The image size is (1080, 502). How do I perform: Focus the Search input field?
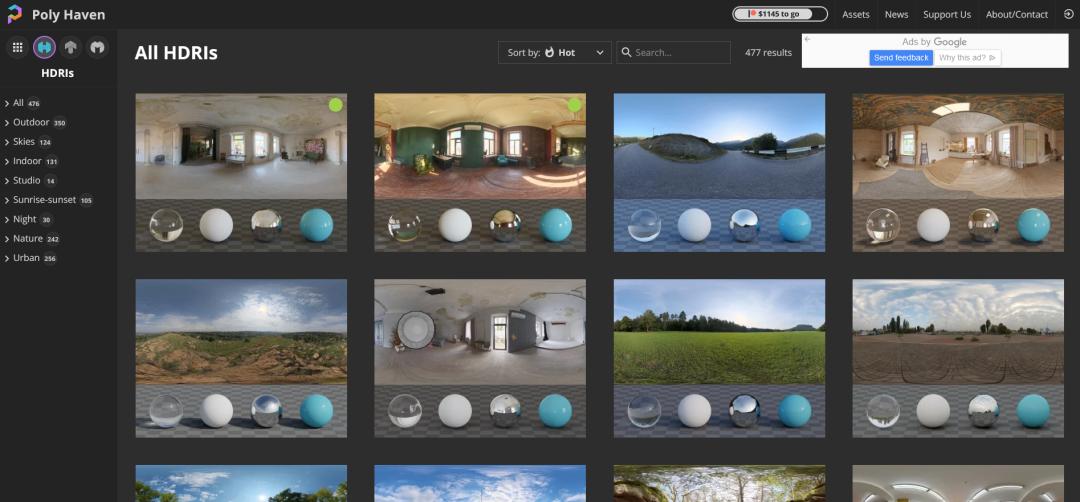click(x=680, y=52)
